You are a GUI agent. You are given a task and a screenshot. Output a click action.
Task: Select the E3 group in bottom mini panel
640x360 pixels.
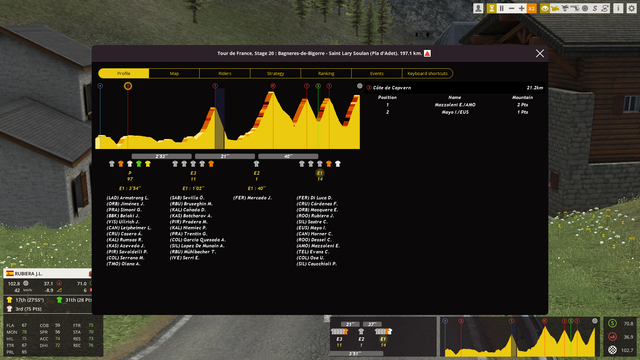pyautogui.click(x=339, y=337)
